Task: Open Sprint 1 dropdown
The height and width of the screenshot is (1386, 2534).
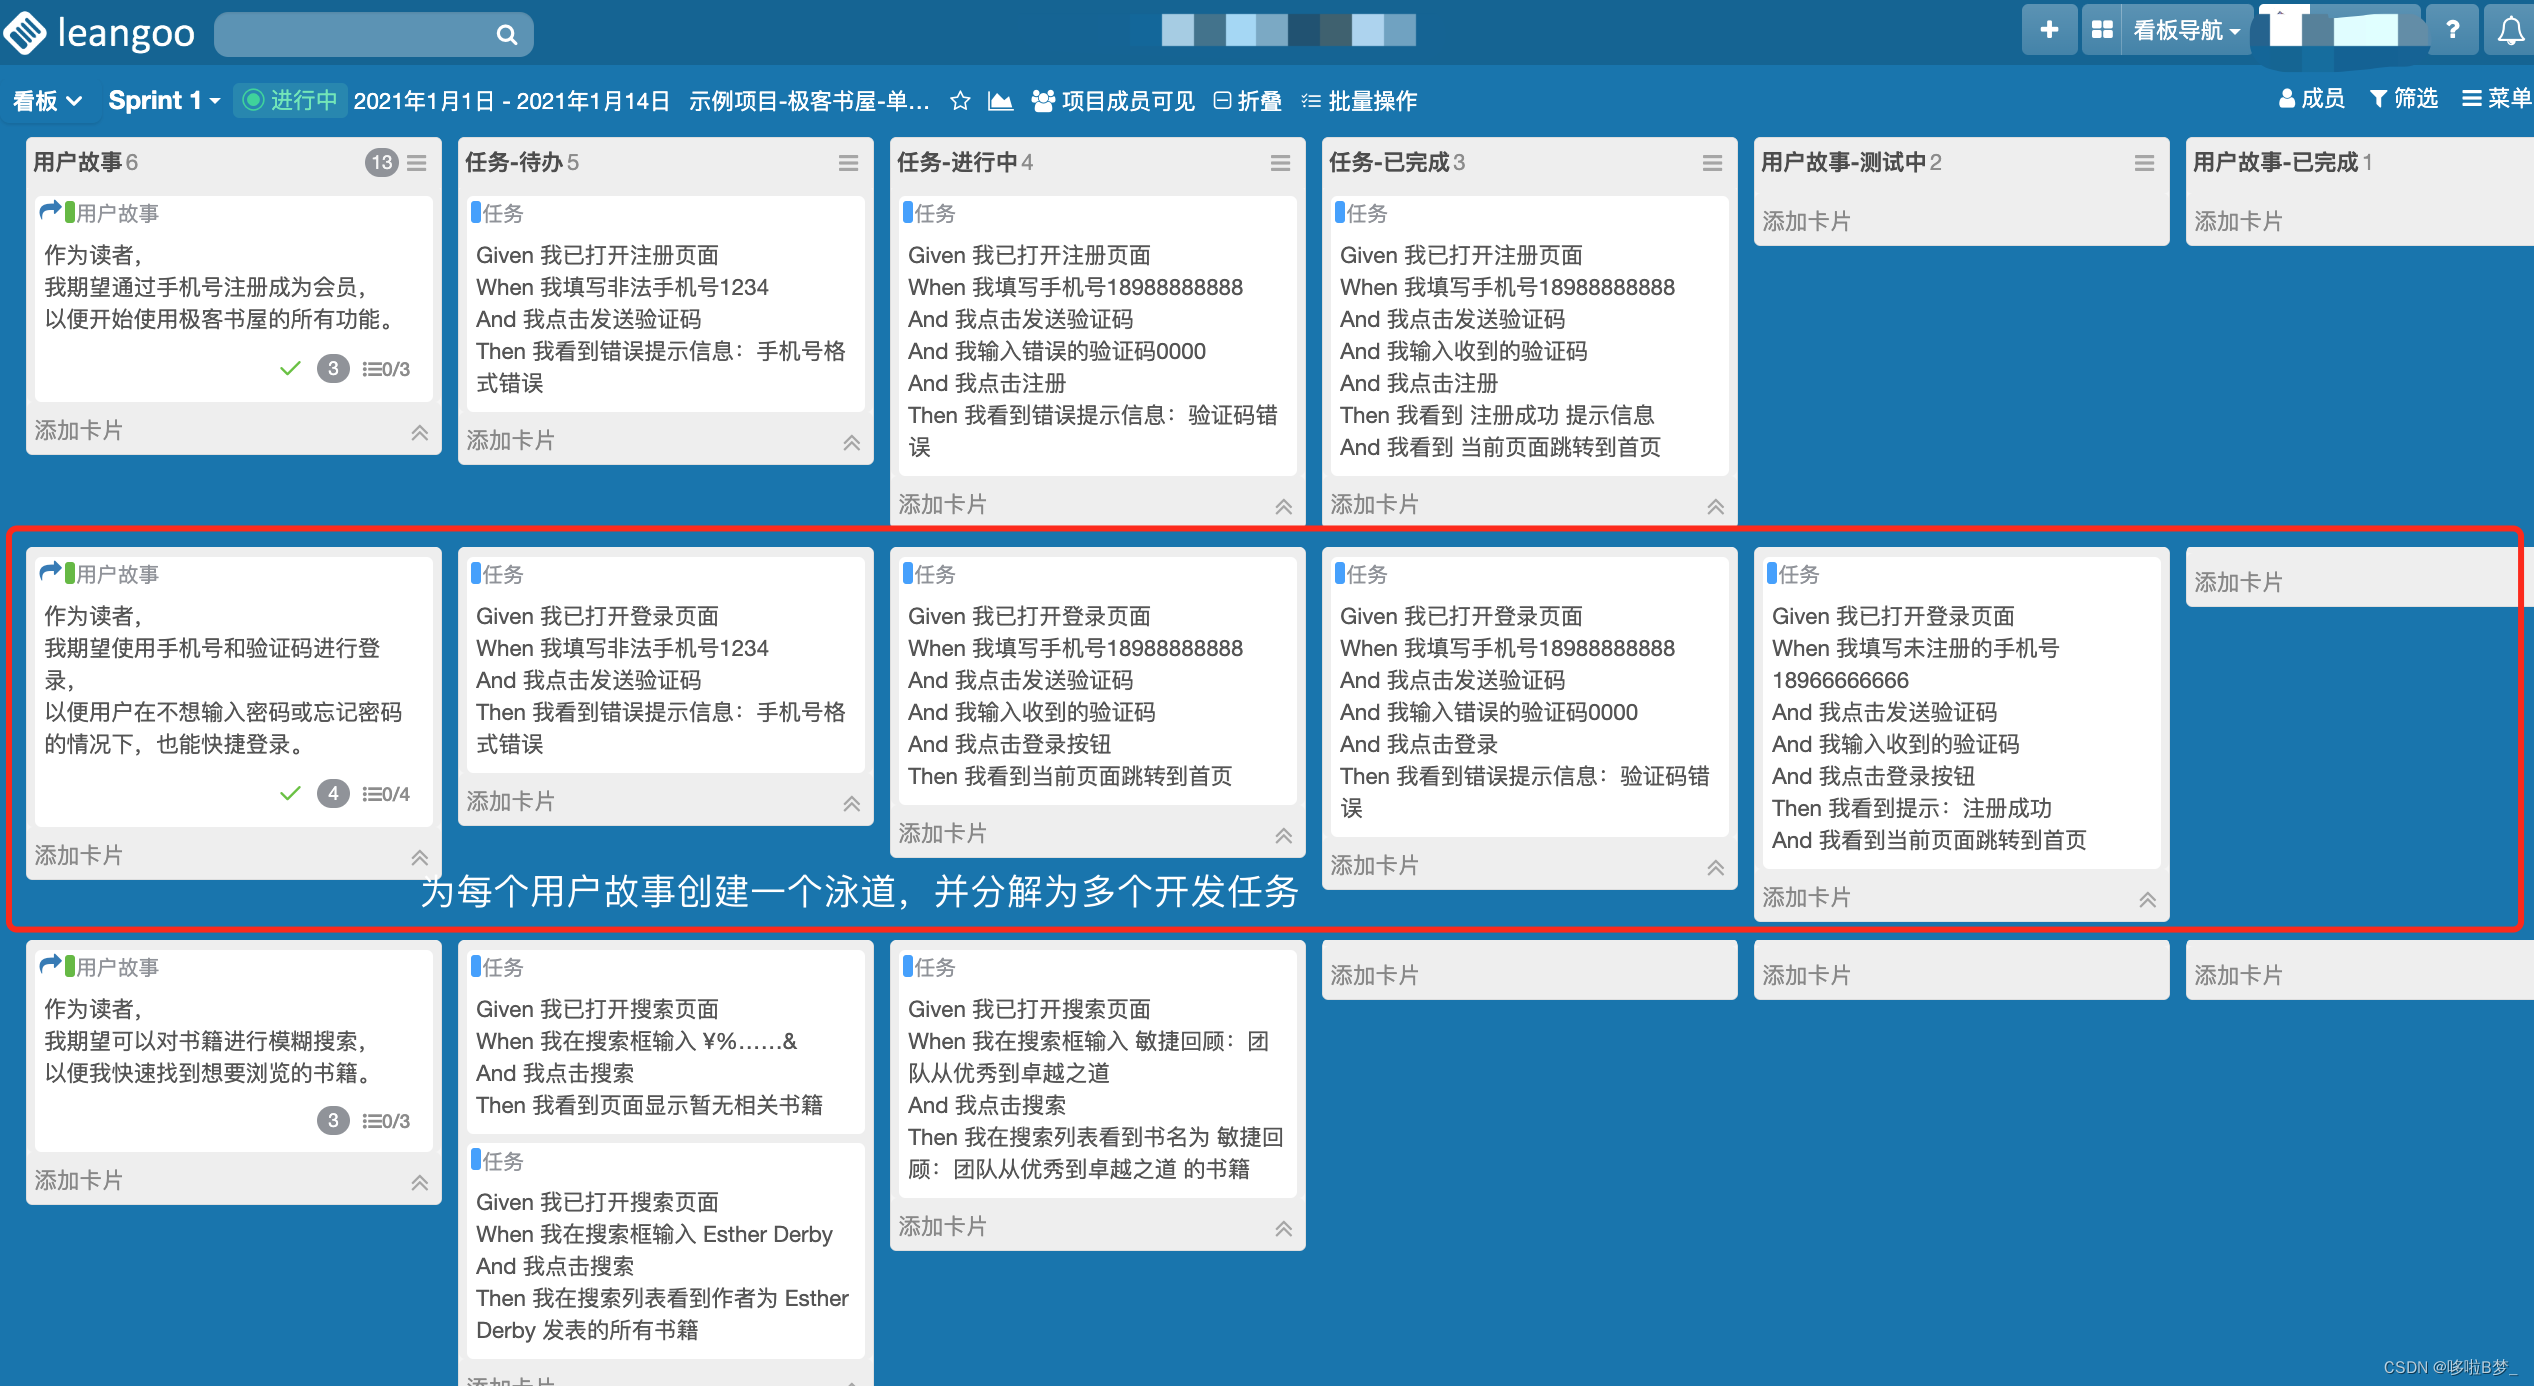Action: (x=164, y=101)
